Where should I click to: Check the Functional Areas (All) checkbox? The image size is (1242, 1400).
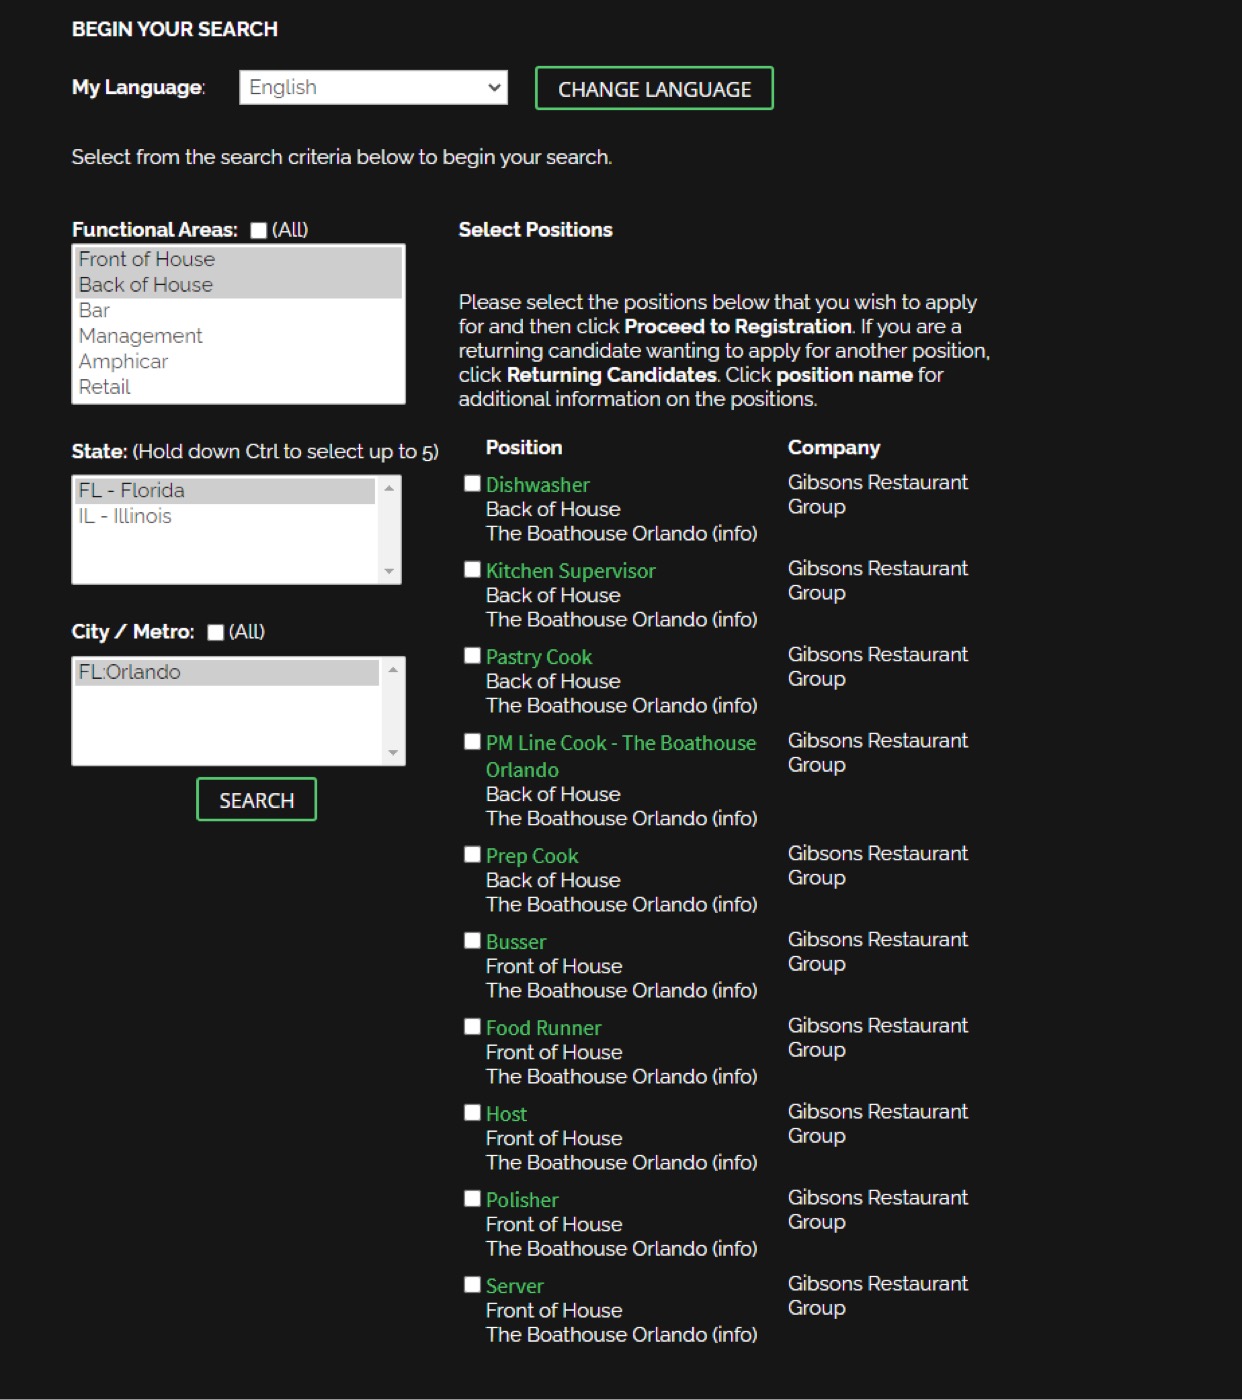coord(259,231)
